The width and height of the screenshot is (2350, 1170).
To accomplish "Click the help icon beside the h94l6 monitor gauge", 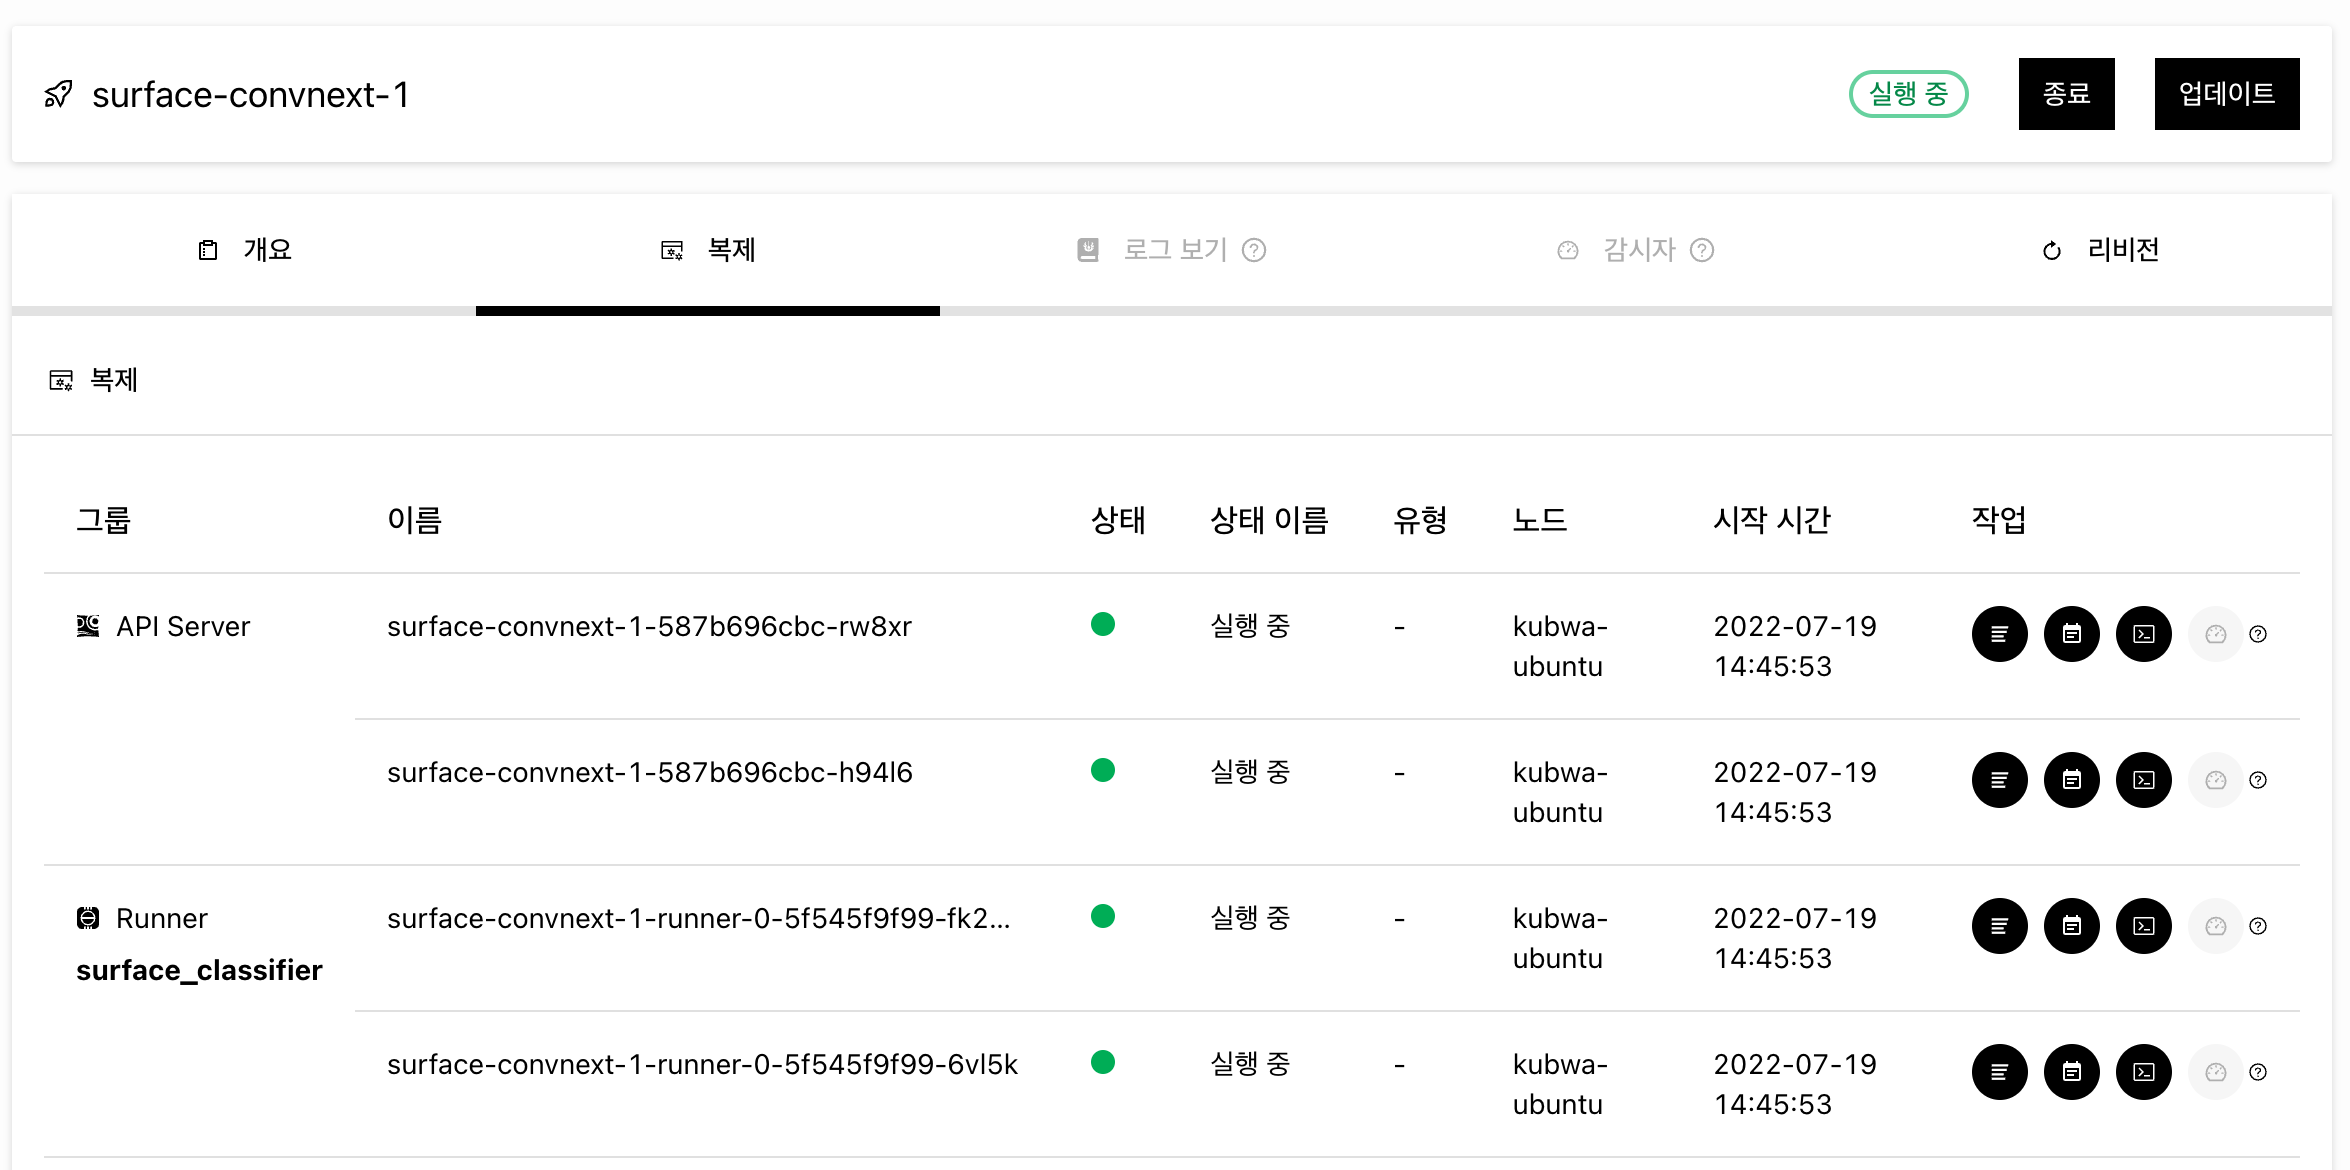I will 2258,780.
